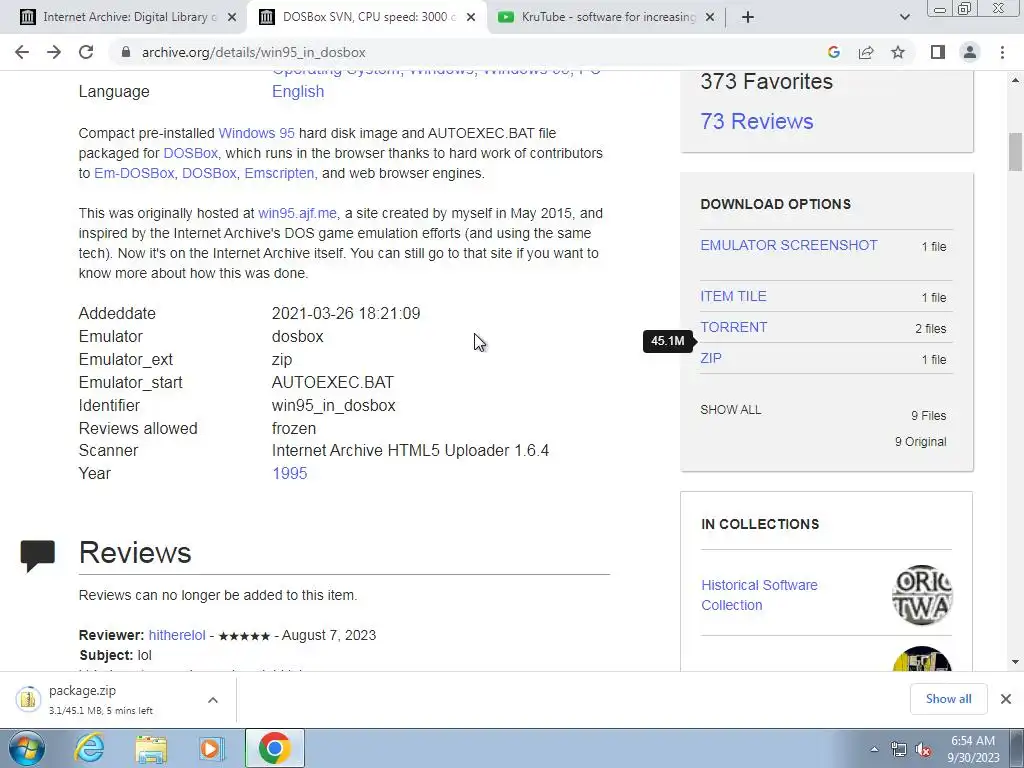Close the downloads bar

click(1006, 699)
